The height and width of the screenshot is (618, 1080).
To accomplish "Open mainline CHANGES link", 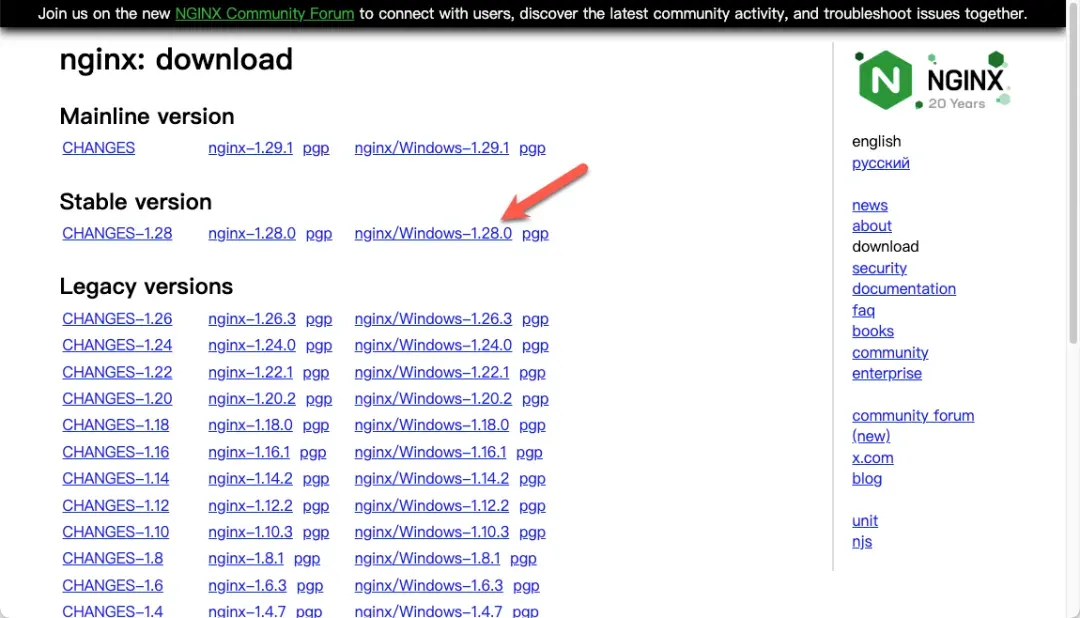I will [98, 147].
